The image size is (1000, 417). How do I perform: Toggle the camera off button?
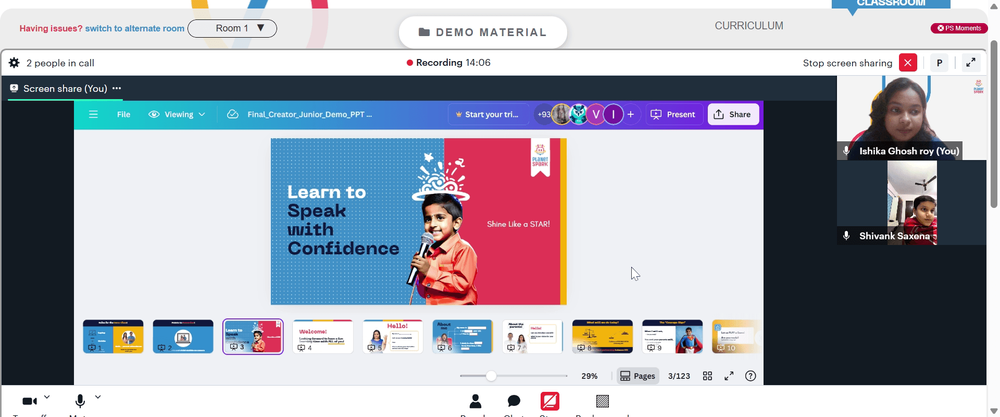(29, 401)
